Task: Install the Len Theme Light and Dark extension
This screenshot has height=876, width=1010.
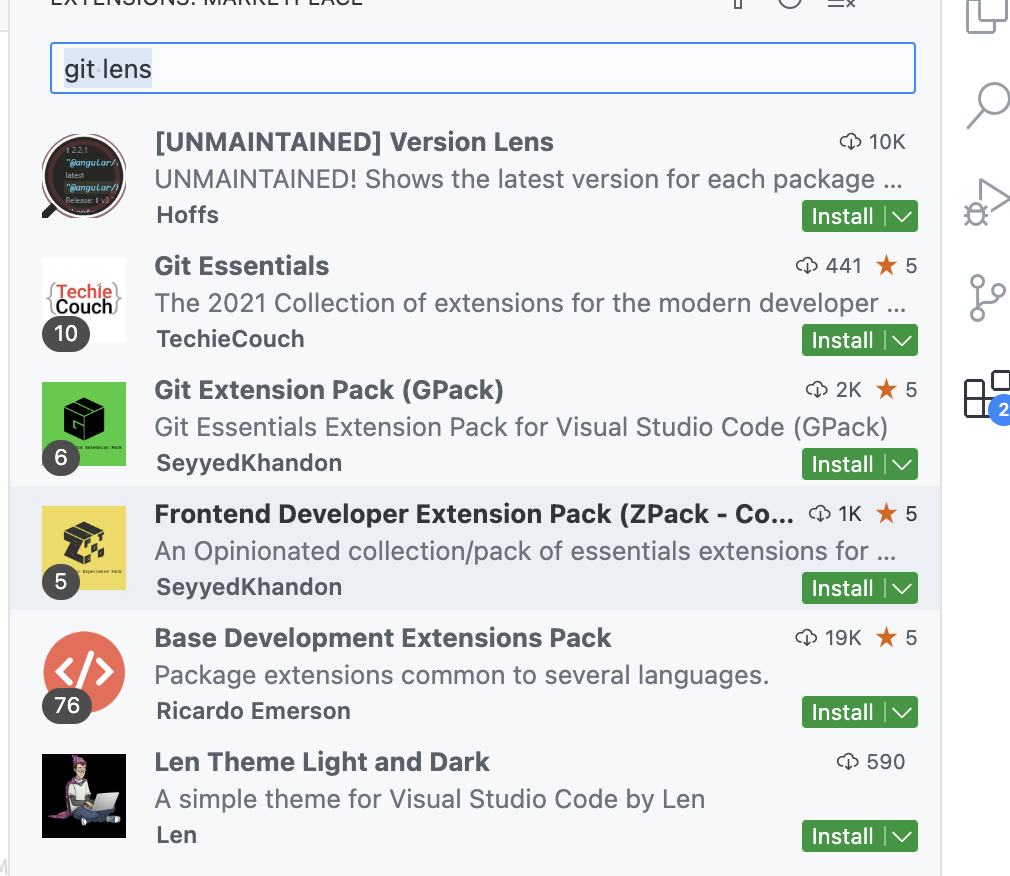Action: tap(845, 836)
